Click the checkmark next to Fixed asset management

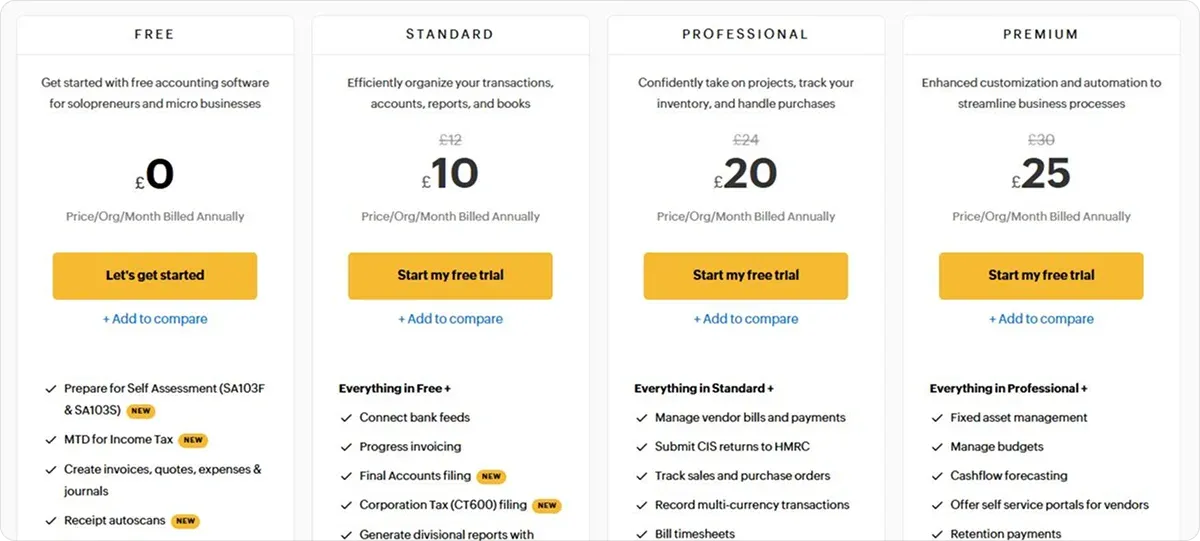937,418
